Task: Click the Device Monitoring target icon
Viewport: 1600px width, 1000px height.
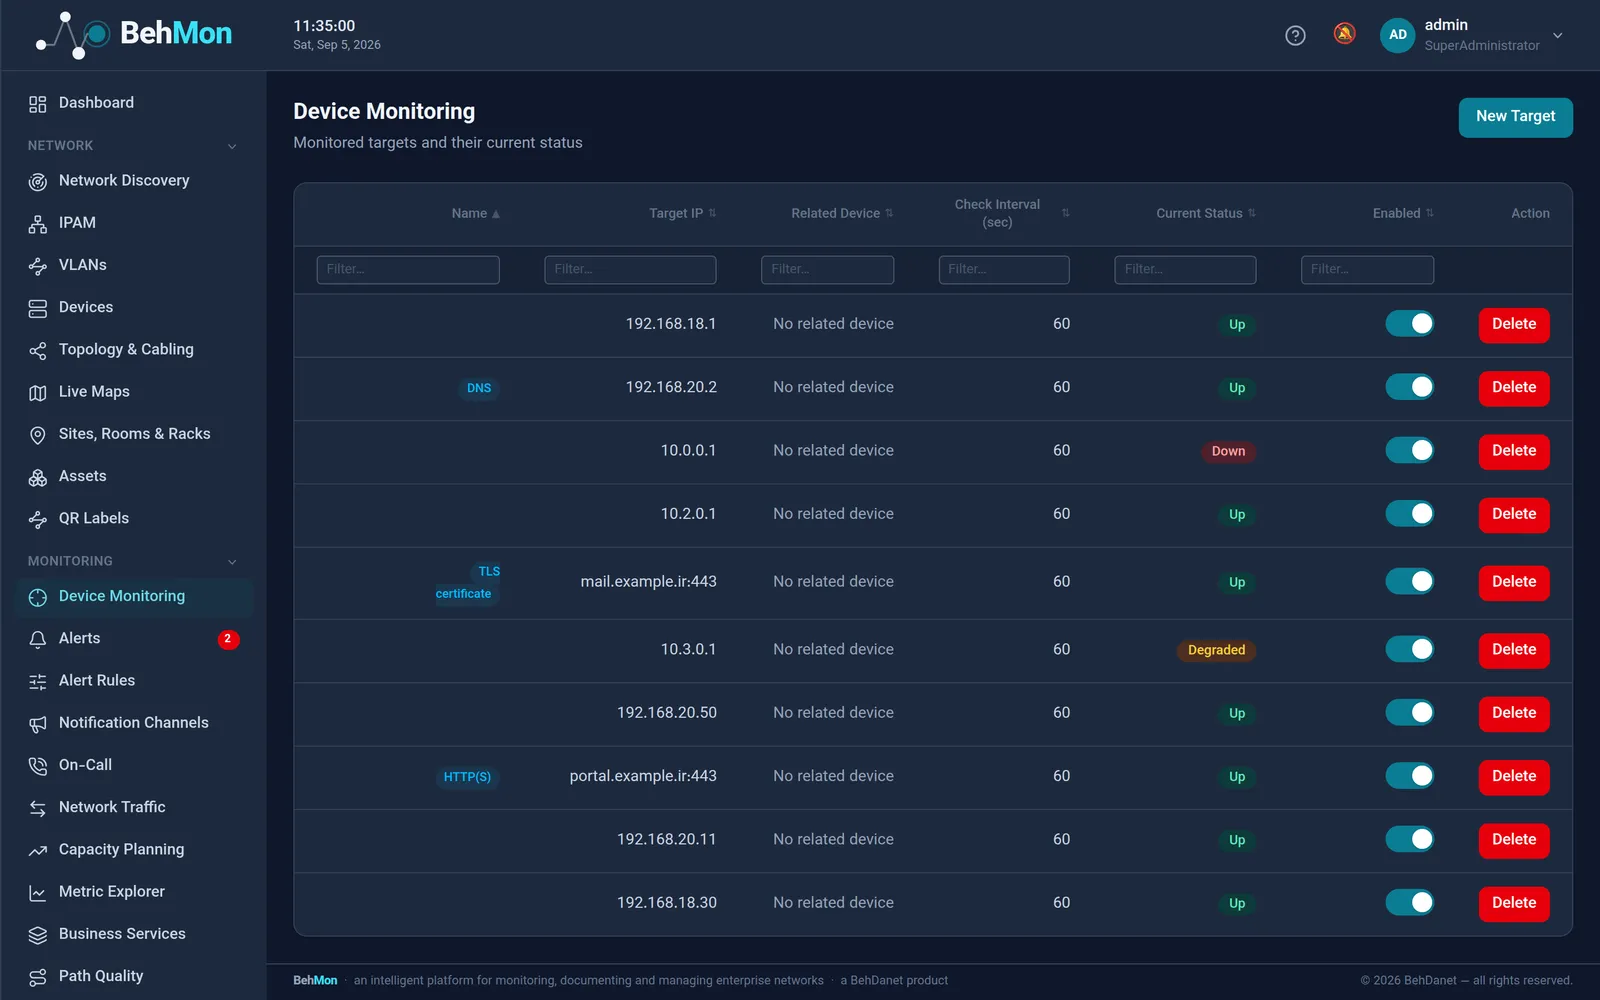Action: (x=38, y=598)
